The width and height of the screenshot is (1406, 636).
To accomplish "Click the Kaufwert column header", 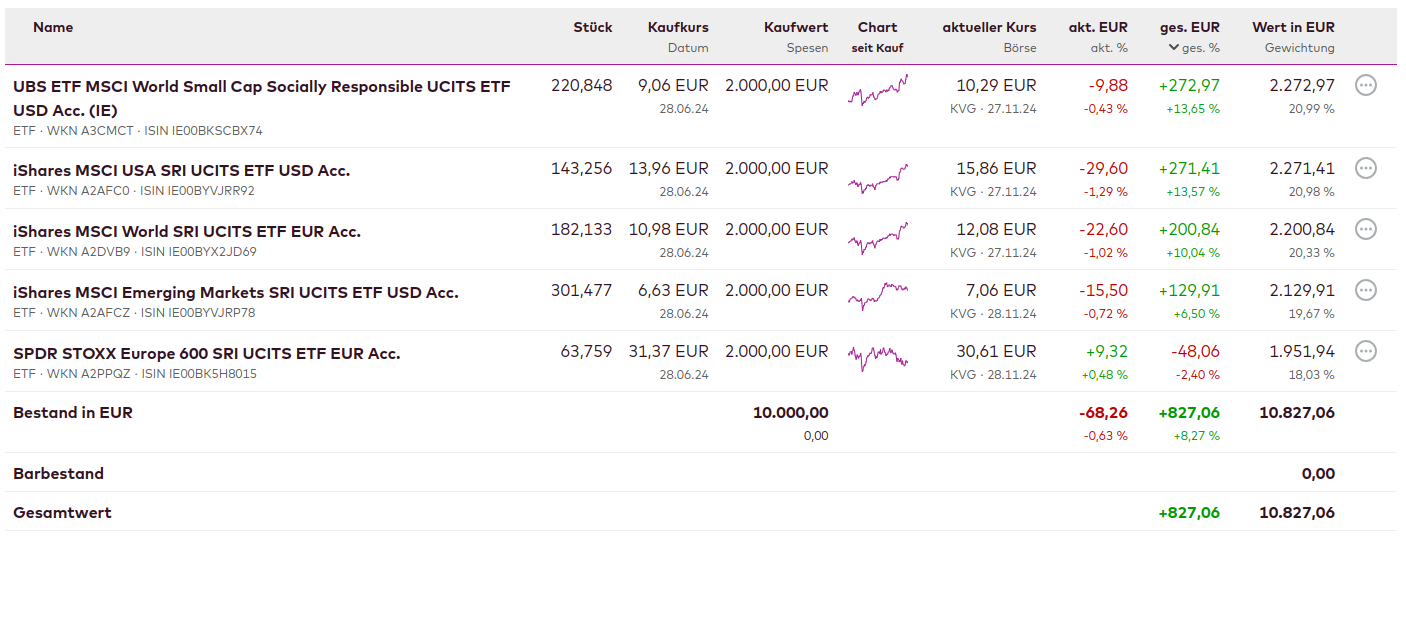I will point(796,28).
